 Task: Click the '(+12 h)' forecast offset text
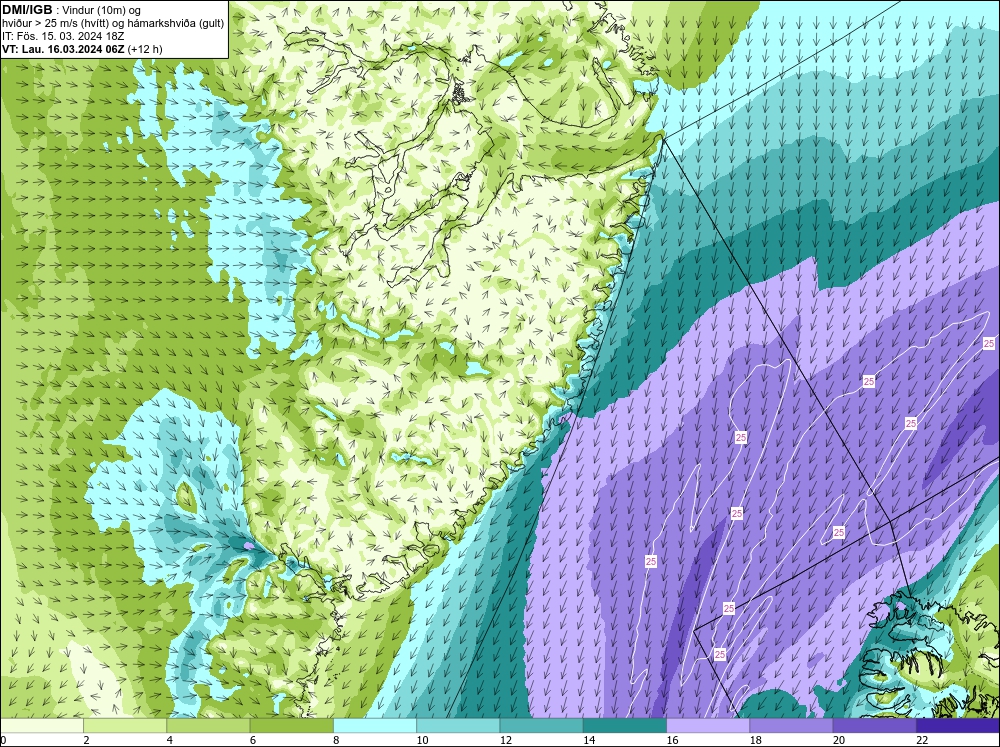pyautogui.click(x=145, y=49)
